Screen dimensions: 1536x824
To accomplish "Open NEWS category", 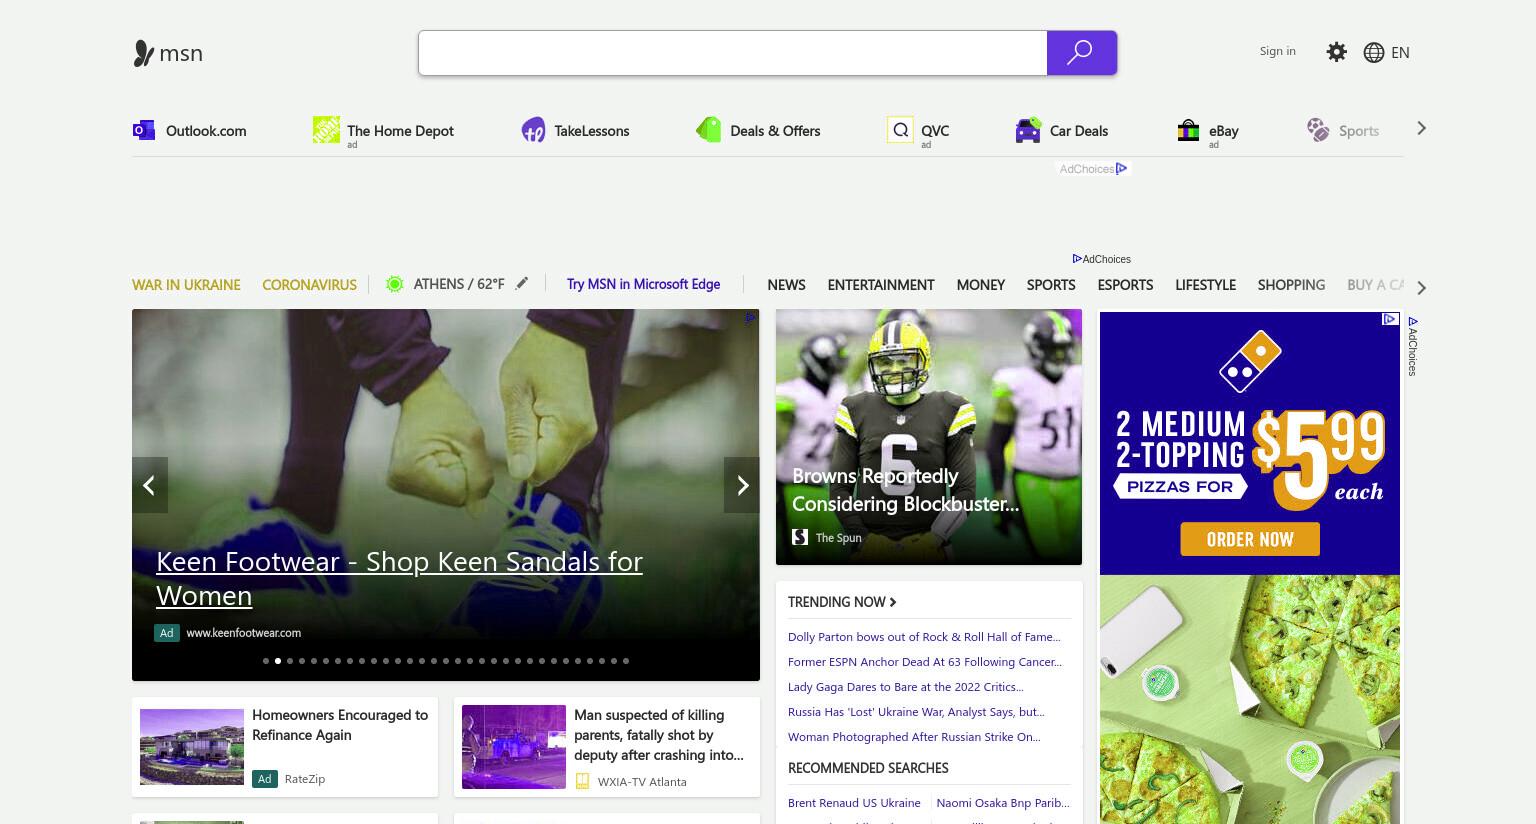I will pos(786,285).
